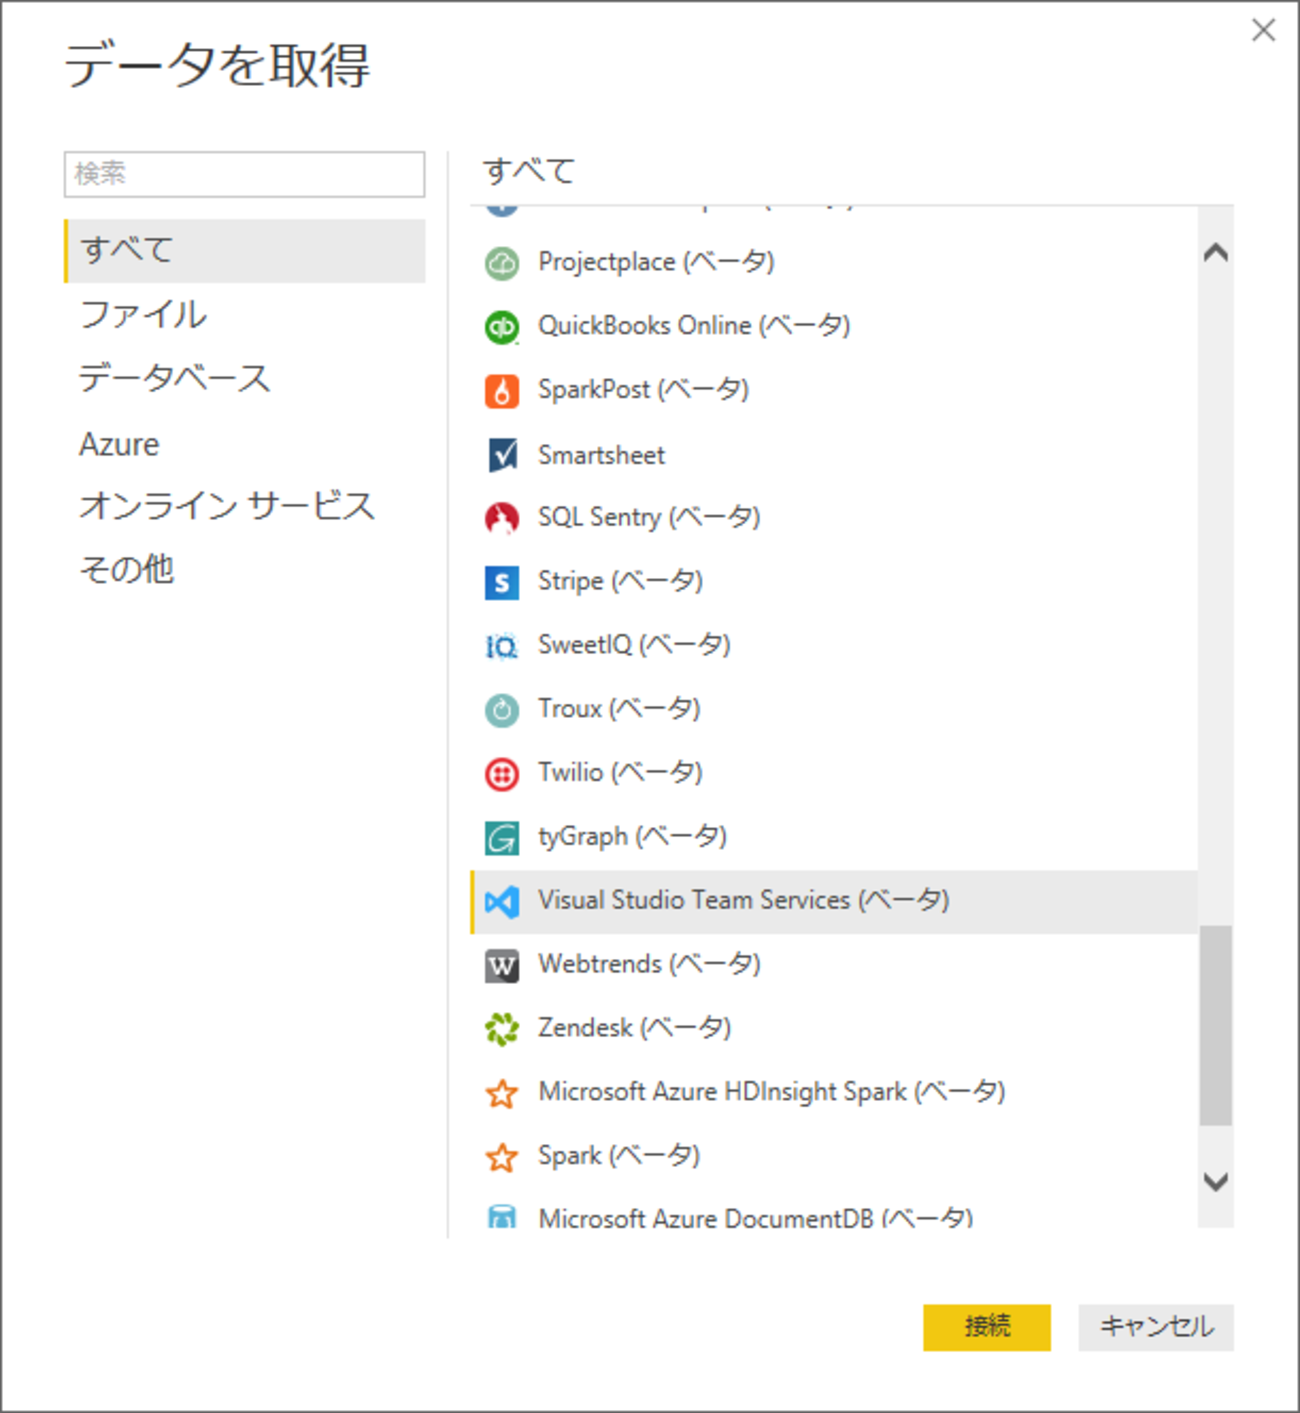Click the SweetIQ icon
The height and width of the screenshot is (1413, 1300).
[502, 646]
